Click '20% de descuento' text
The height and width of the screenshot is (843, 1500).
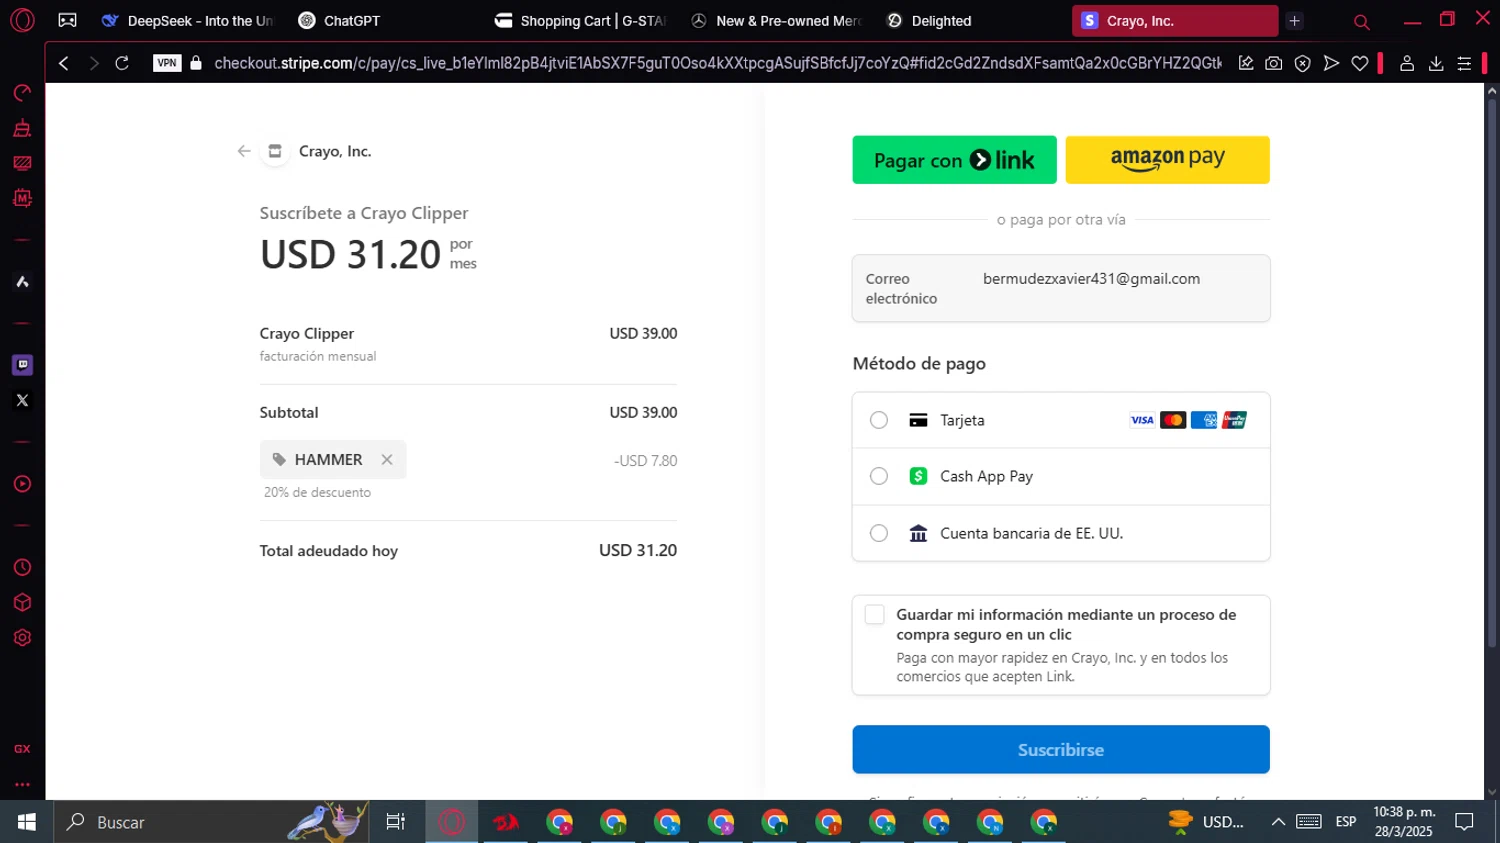coord(317,492)
